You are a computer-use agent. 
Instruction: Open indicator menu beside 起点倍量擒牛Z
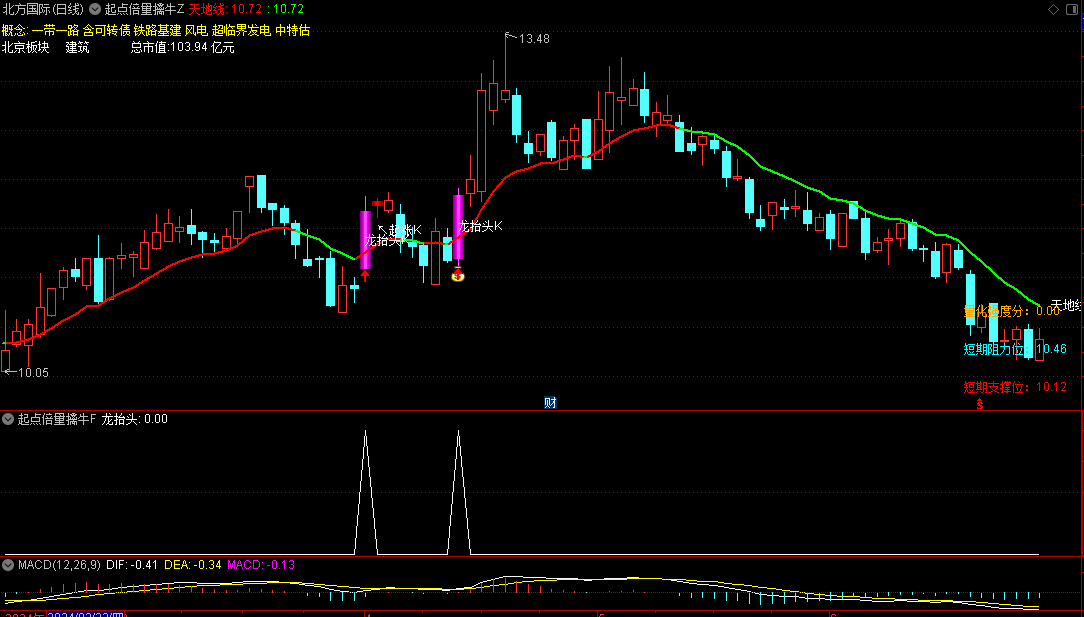tap(95, 9)
